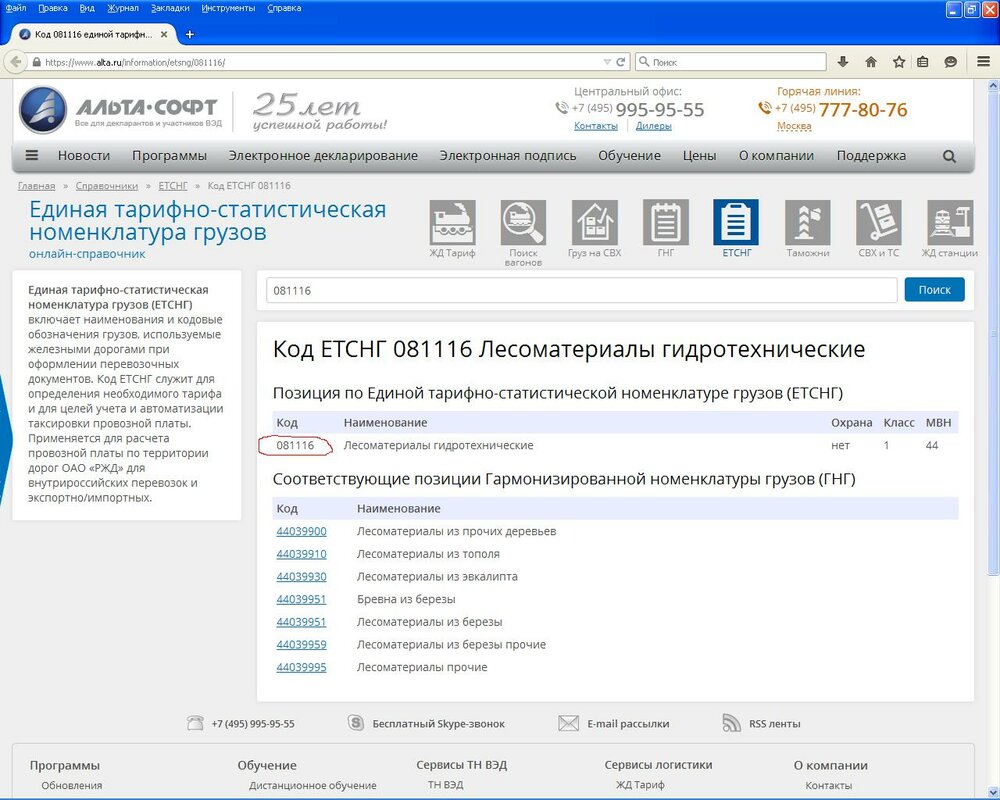1000x800 pixels.
Task: Open the Журнал menu
Action: [x=122, y=8]
